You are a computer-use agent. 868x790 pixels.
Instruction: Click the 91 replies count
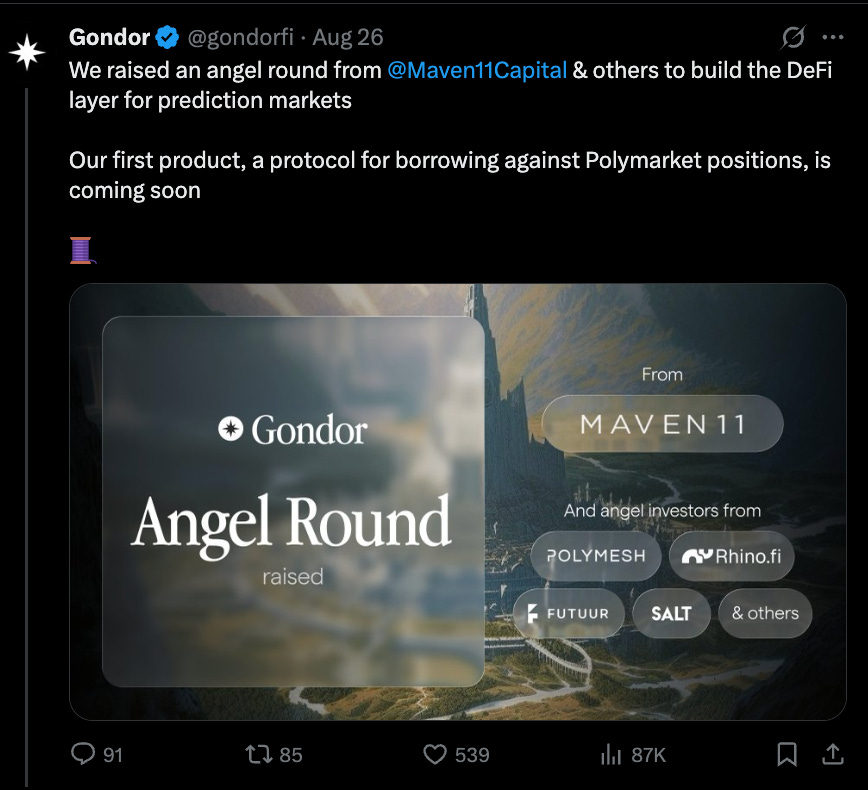tap(112, 755)
